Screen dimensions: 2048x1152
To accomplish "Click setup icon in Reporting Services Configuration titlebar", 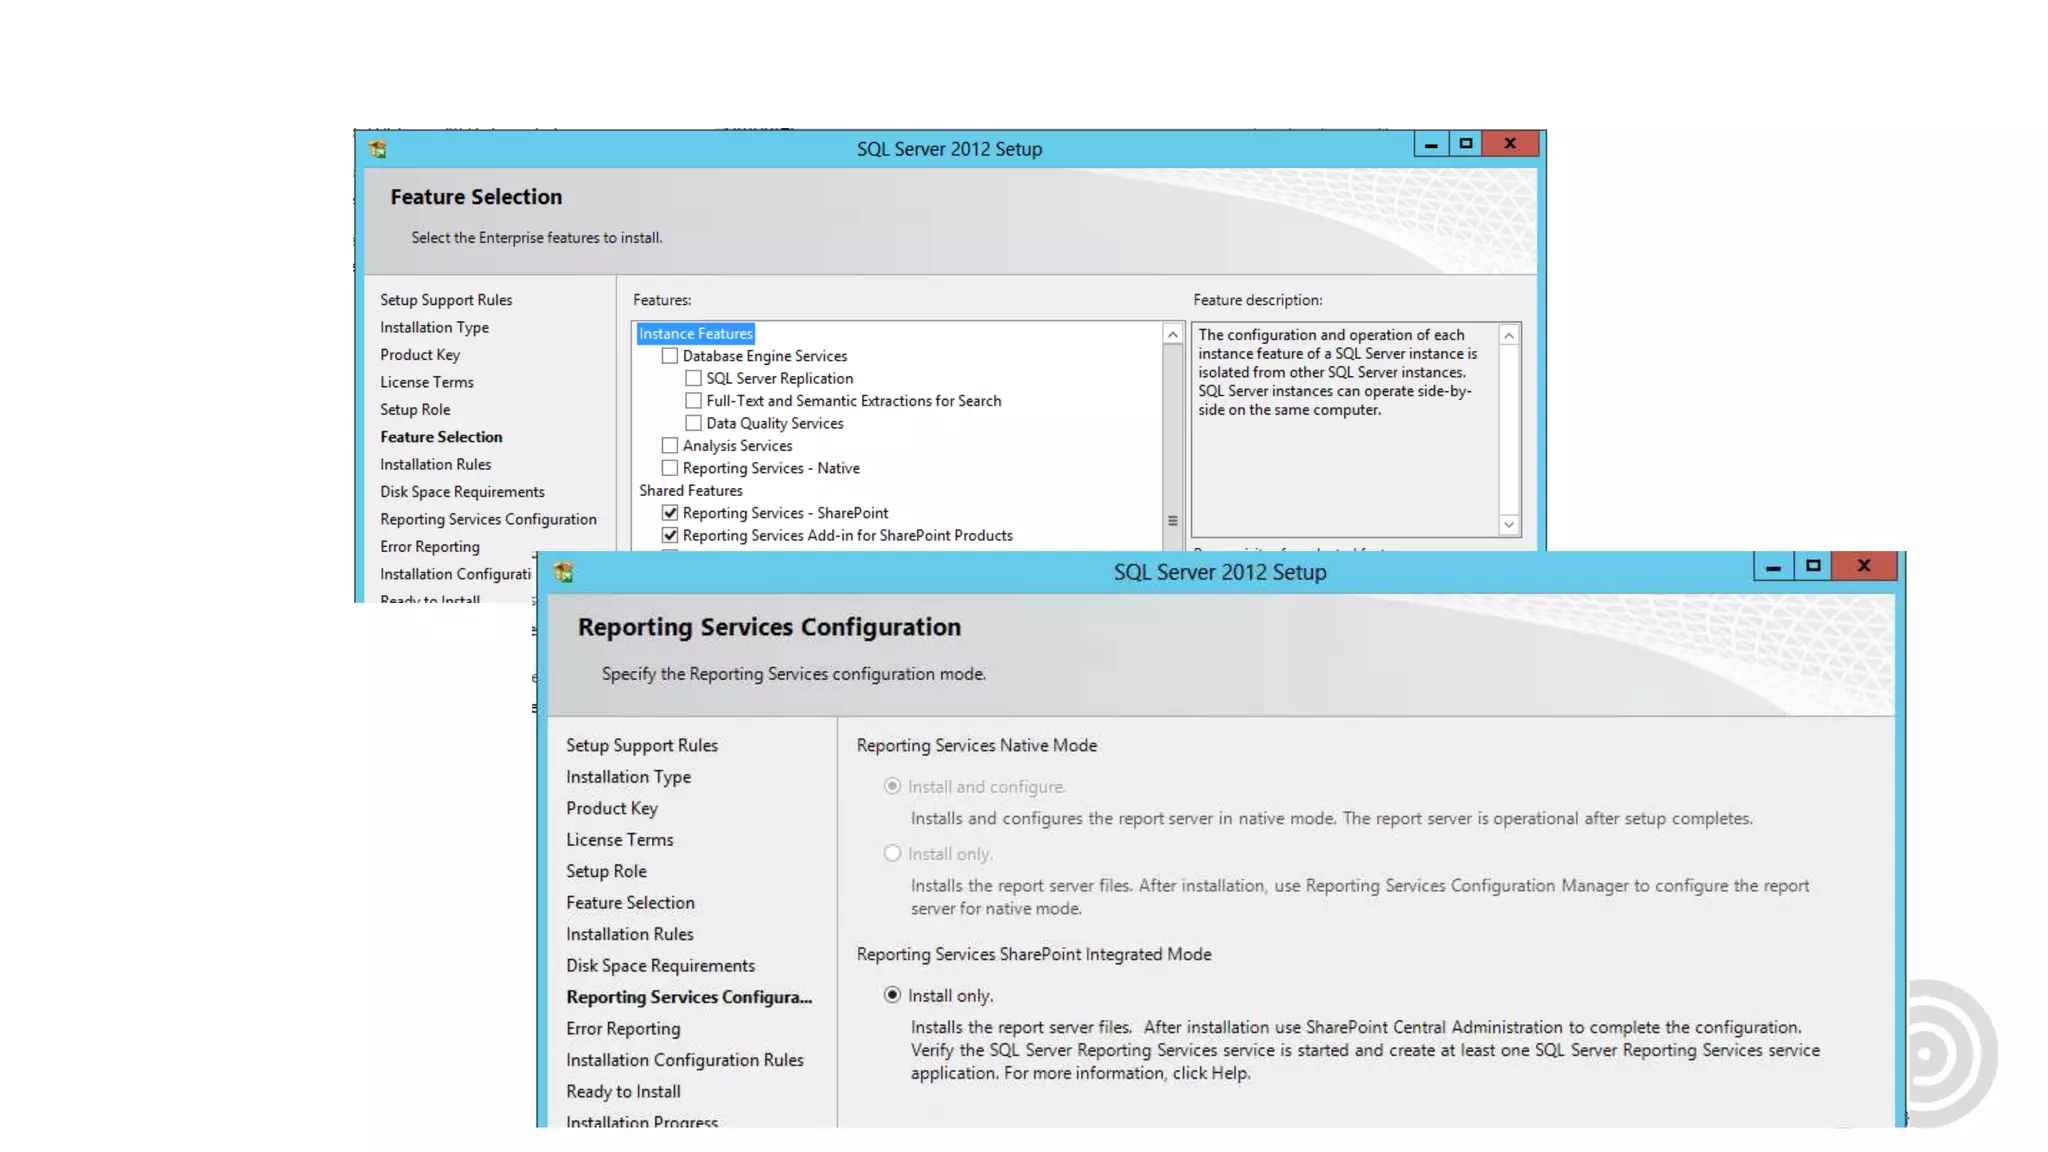I will click(564, 572).
